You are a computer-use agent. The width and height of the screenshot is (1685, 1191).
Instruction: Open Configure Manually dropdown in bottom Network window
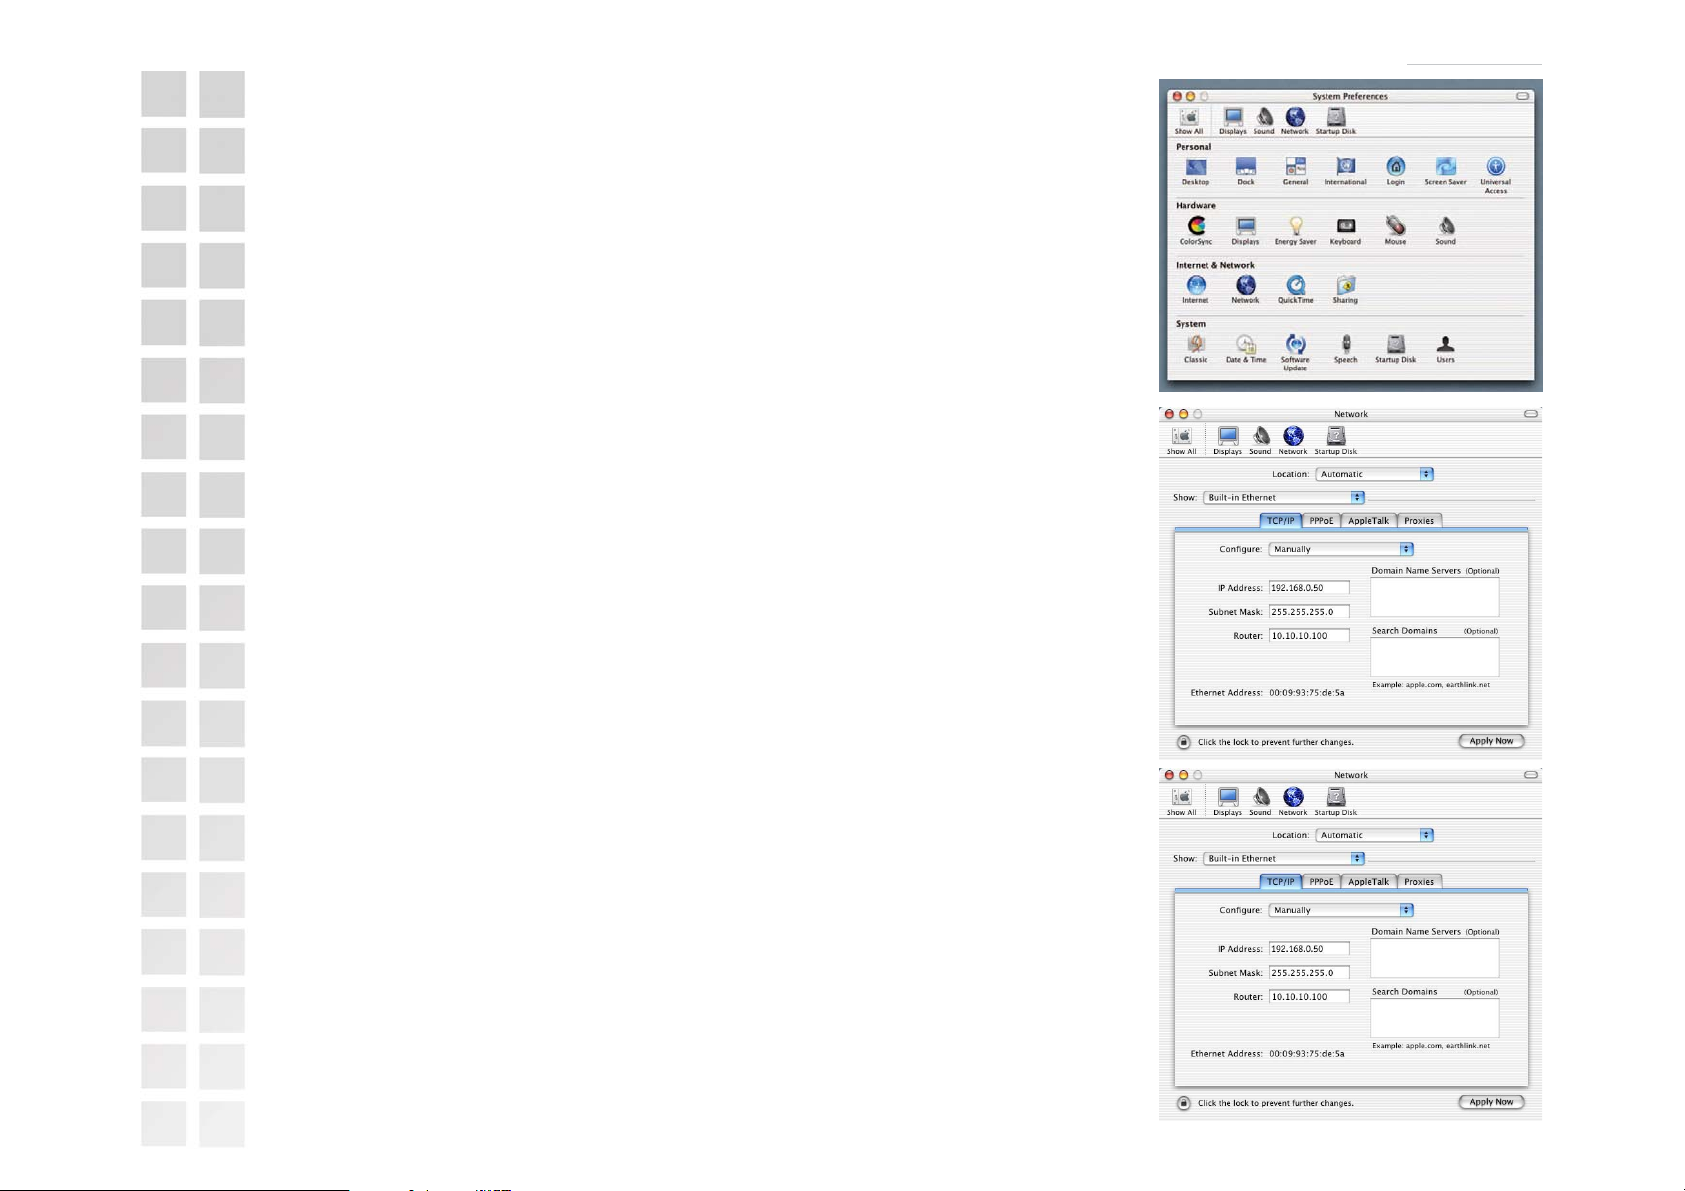(1341, 910)
